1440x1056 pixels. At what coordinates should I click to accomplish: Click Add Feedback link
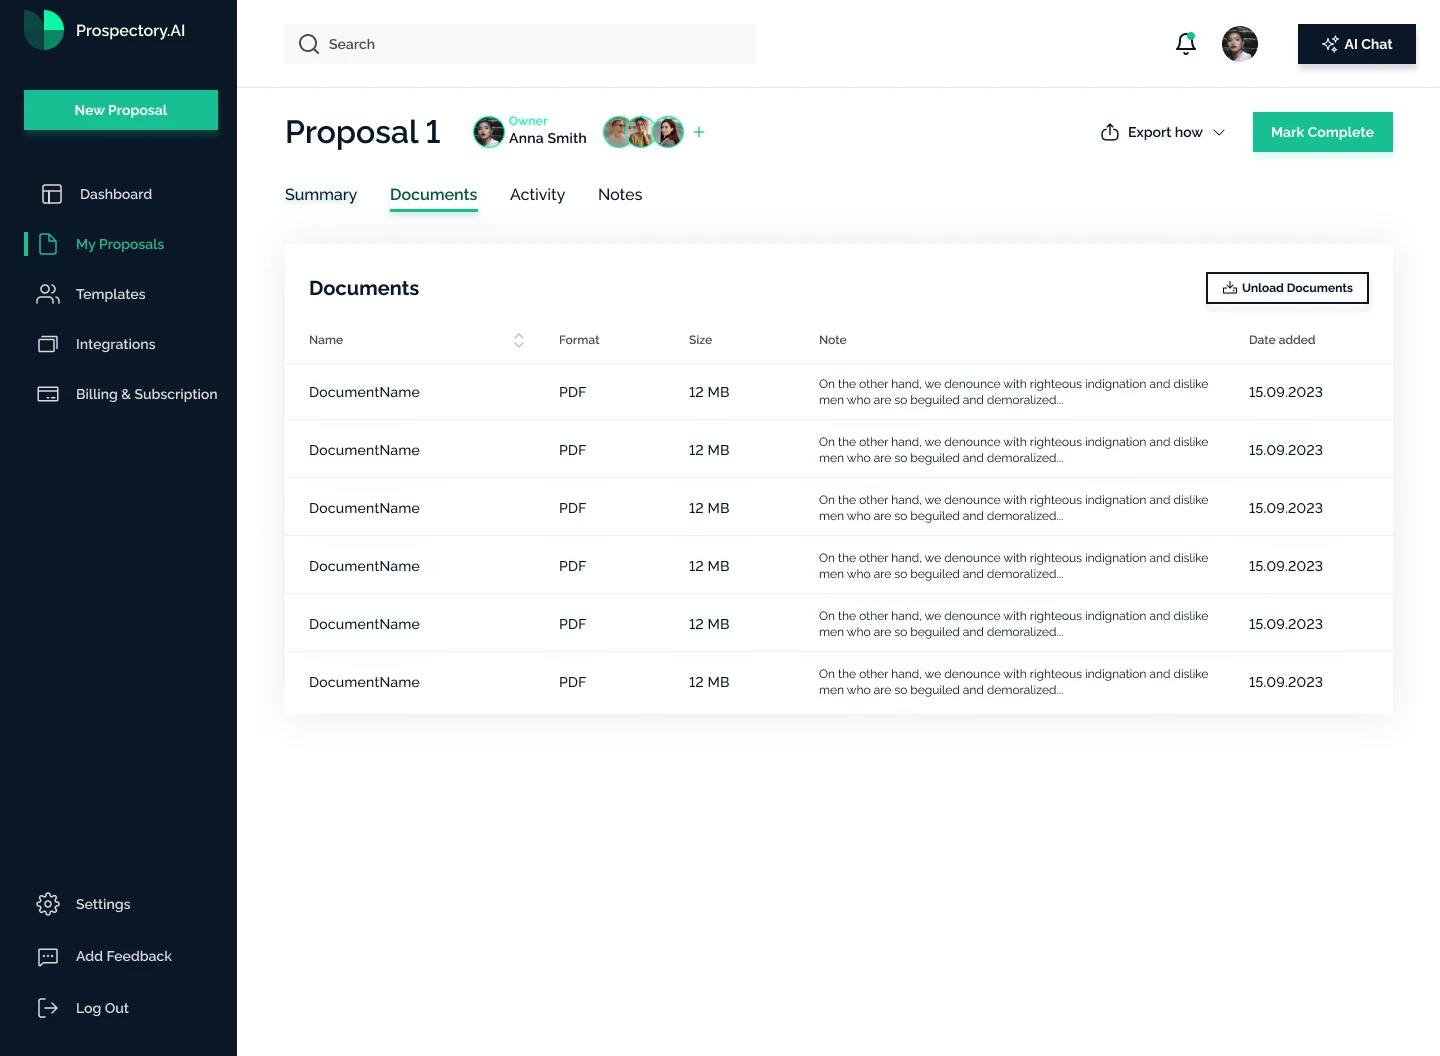click(124, 957)
